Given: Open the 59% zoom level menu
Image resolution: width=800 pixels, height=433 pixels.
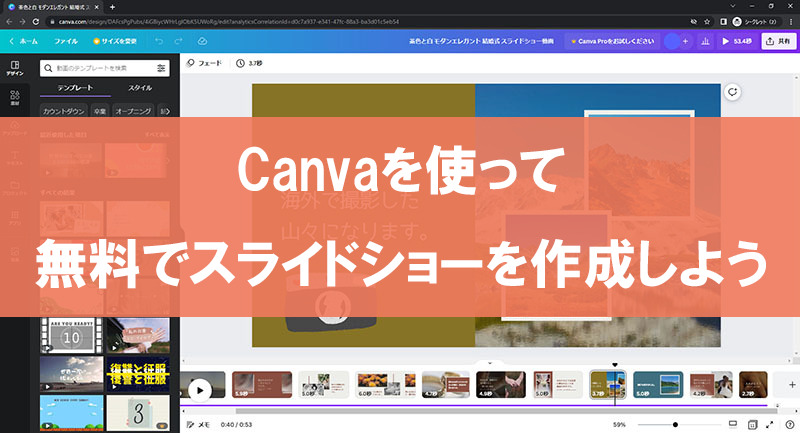Looking at the screenshot, I should pos(619,424).
